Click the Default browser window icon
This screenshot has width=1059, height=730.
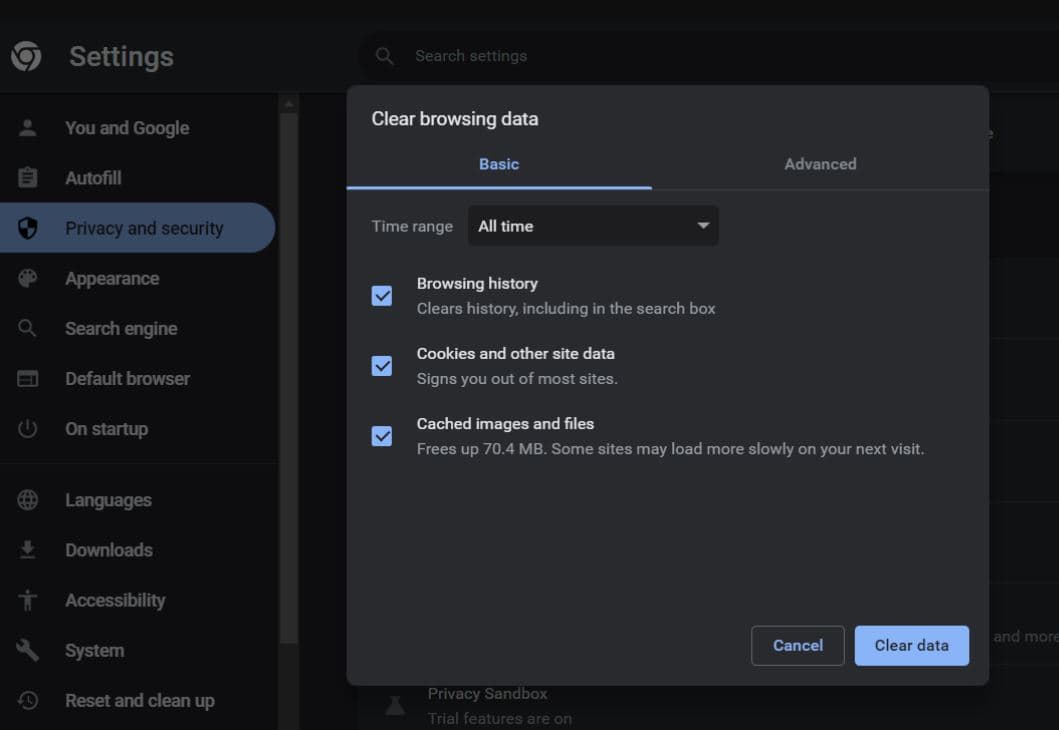(x=28, y=379)
